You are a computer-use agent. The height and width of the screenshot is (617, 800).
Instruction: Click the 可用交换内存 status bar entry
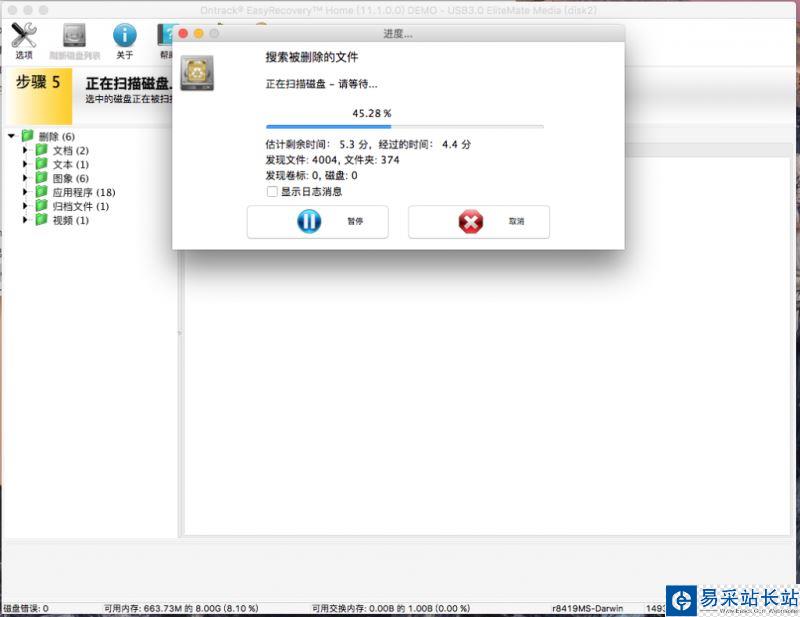click(391, 608)
